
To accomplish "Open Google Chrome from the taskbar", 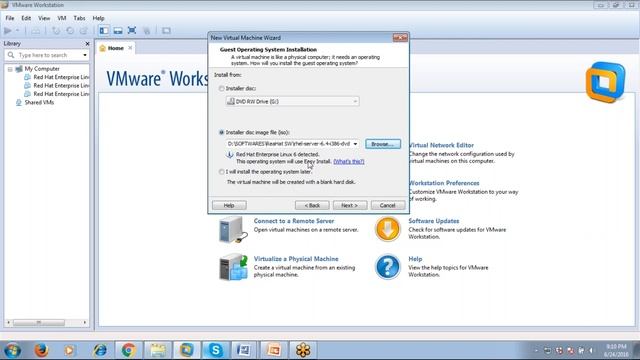I will click(129, 350).
